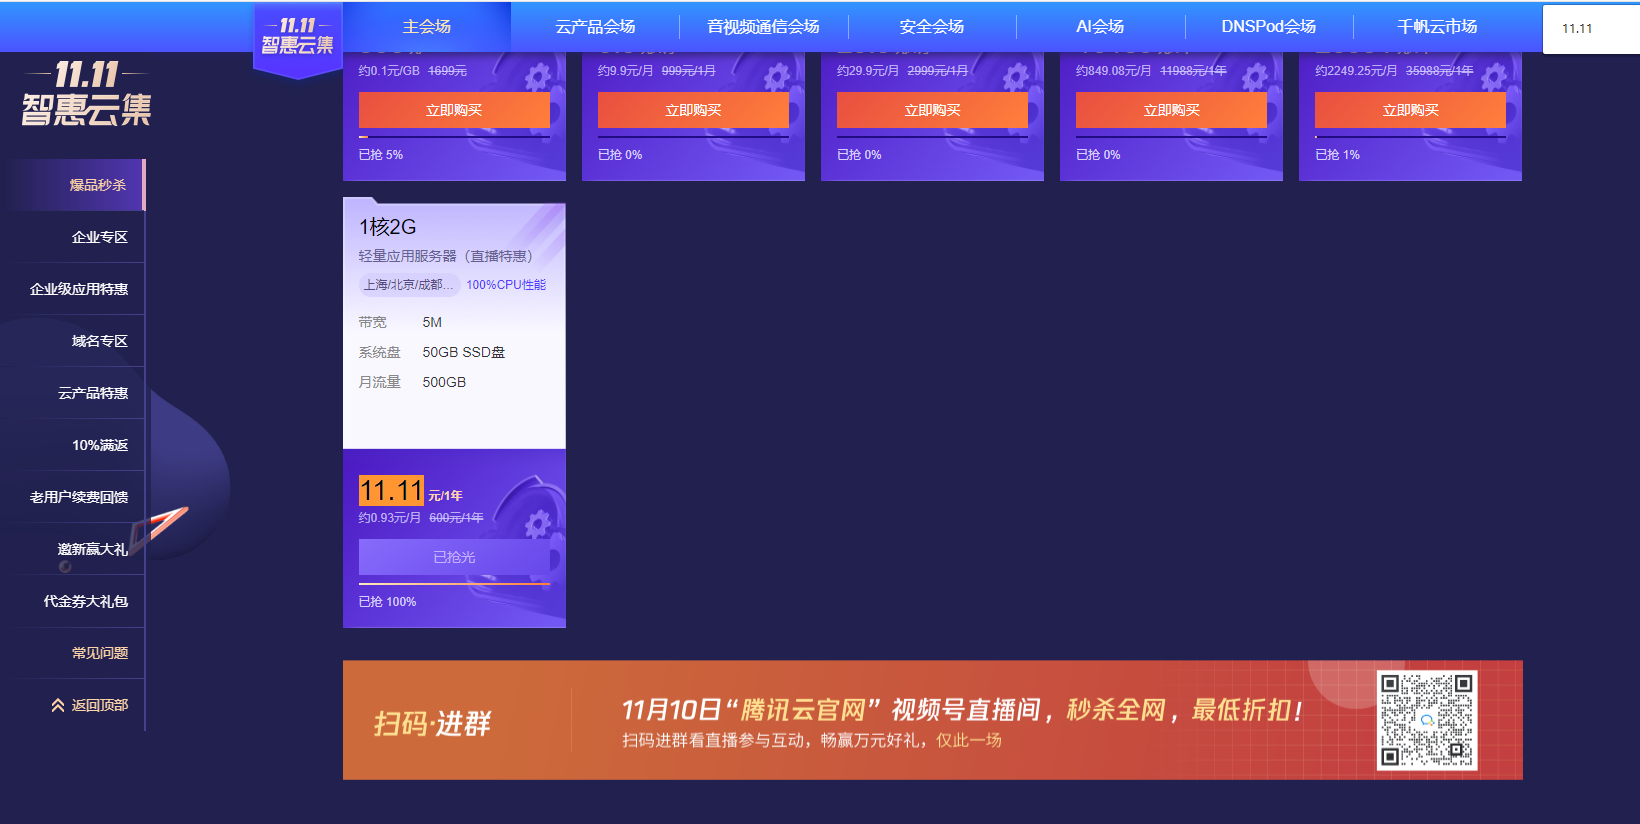Click the highlighted 11.11 price on the 1核2G card

tap(391, 491)
